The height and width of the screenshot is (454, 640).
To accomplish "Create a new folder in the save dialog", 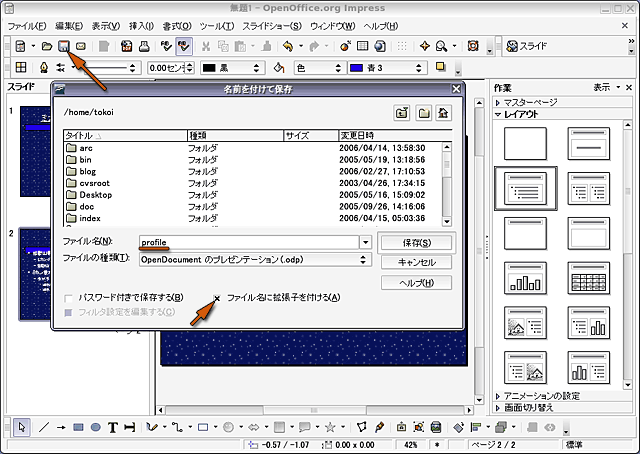I will tap(423, 113).
